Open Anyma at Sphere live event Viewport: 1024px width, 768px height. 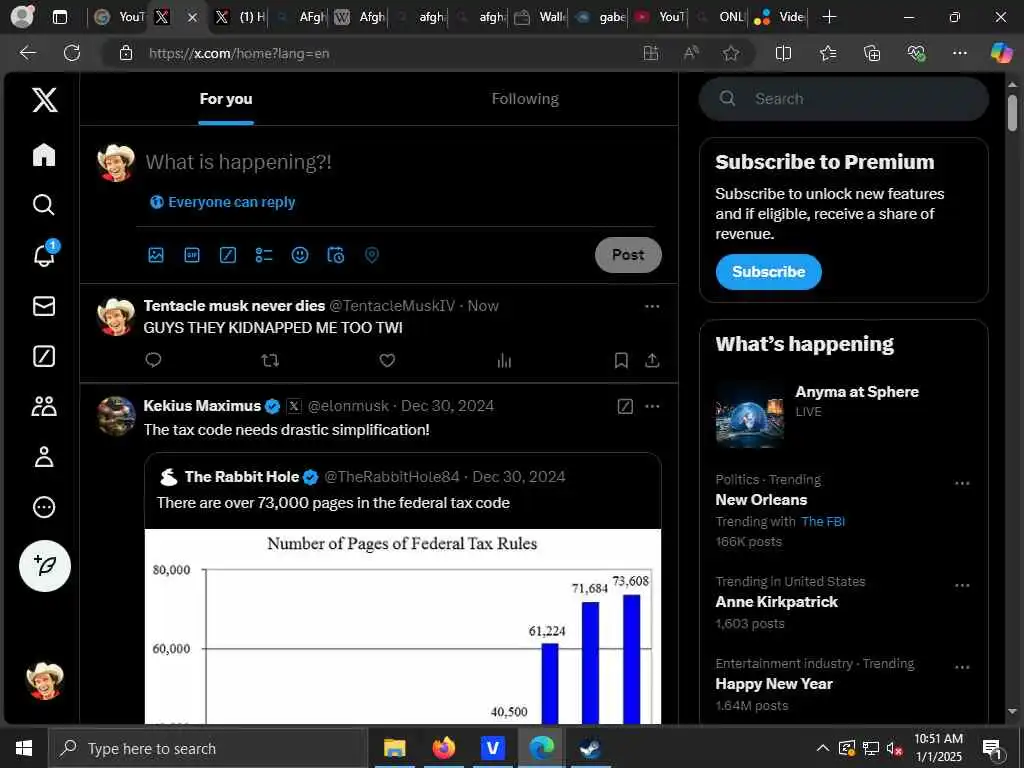(x=843, y=415)
